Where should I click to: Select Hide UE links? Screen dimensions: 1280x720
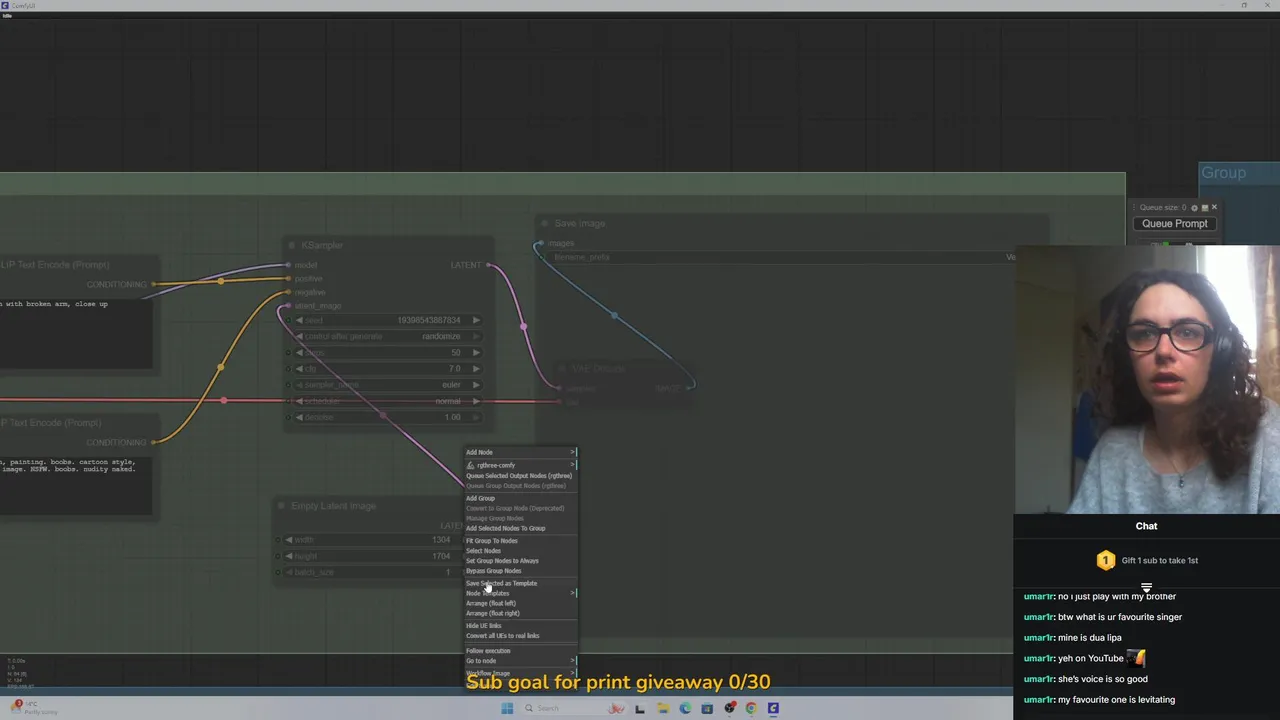(x=521, y=626)
